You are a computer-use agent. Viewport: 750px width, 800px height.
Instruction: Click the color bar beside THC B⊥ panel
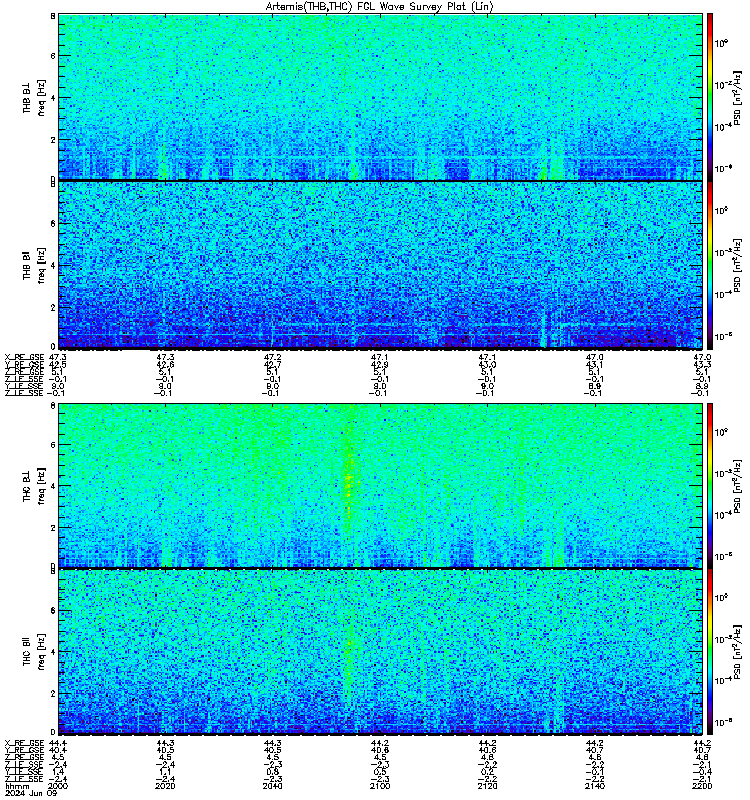(710, 485)
